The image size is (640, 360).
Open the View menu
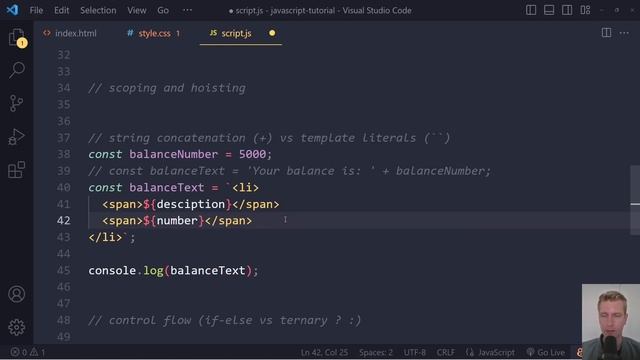[137, 10]
